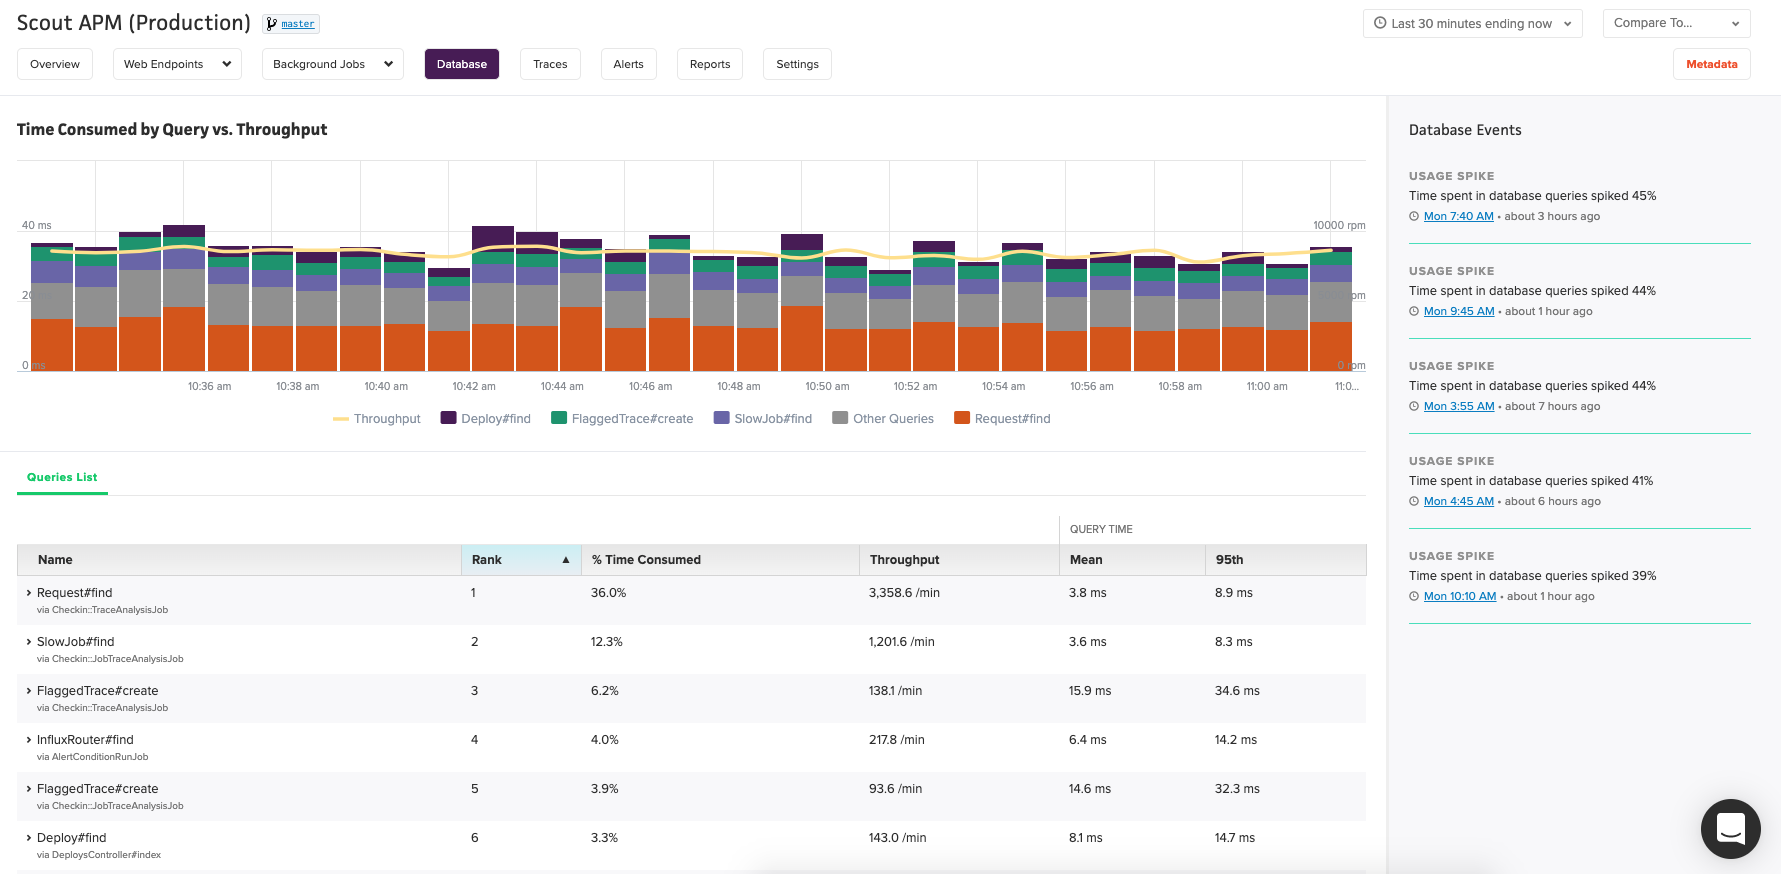Click the InfluxRouter#find query name
This screenshot has height=874, width=1781.
pos(85,740)
